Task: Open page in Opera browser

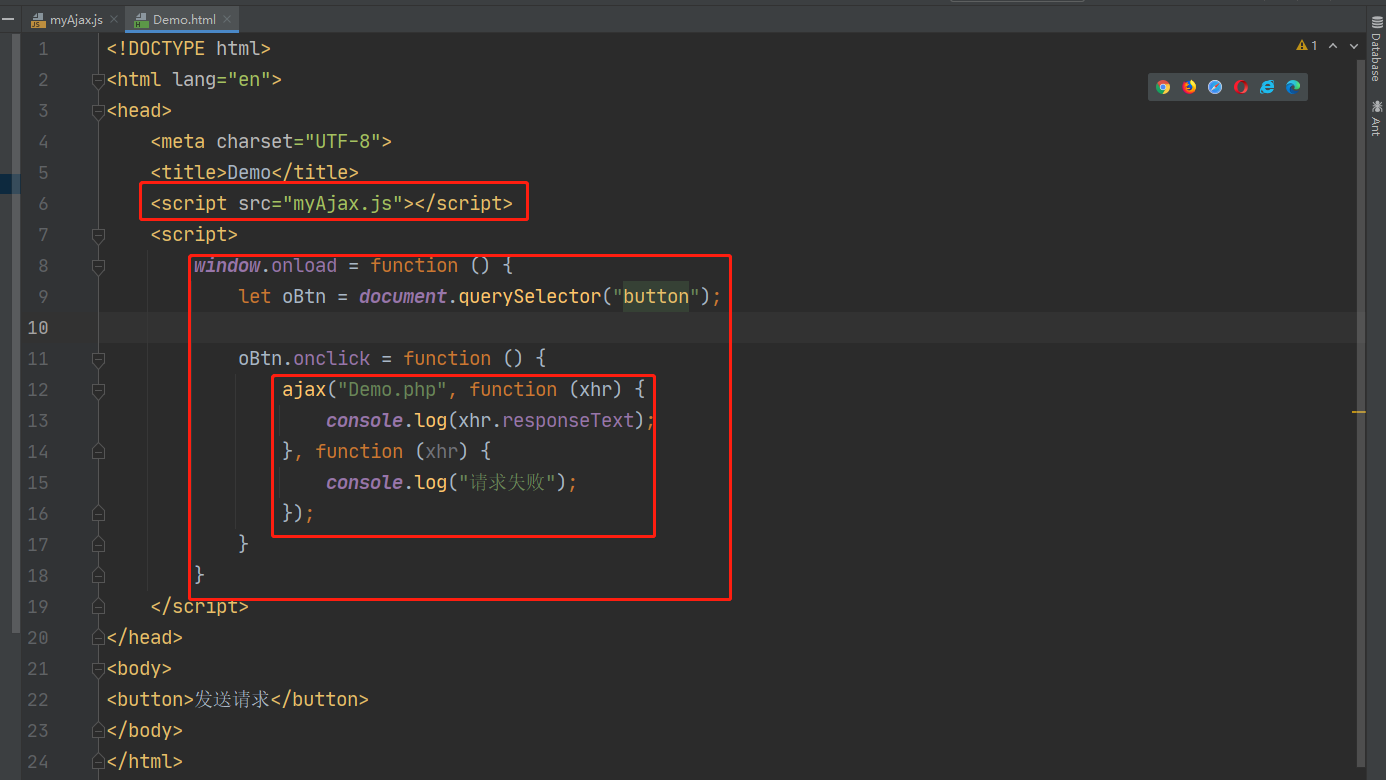Action: 1241,87
